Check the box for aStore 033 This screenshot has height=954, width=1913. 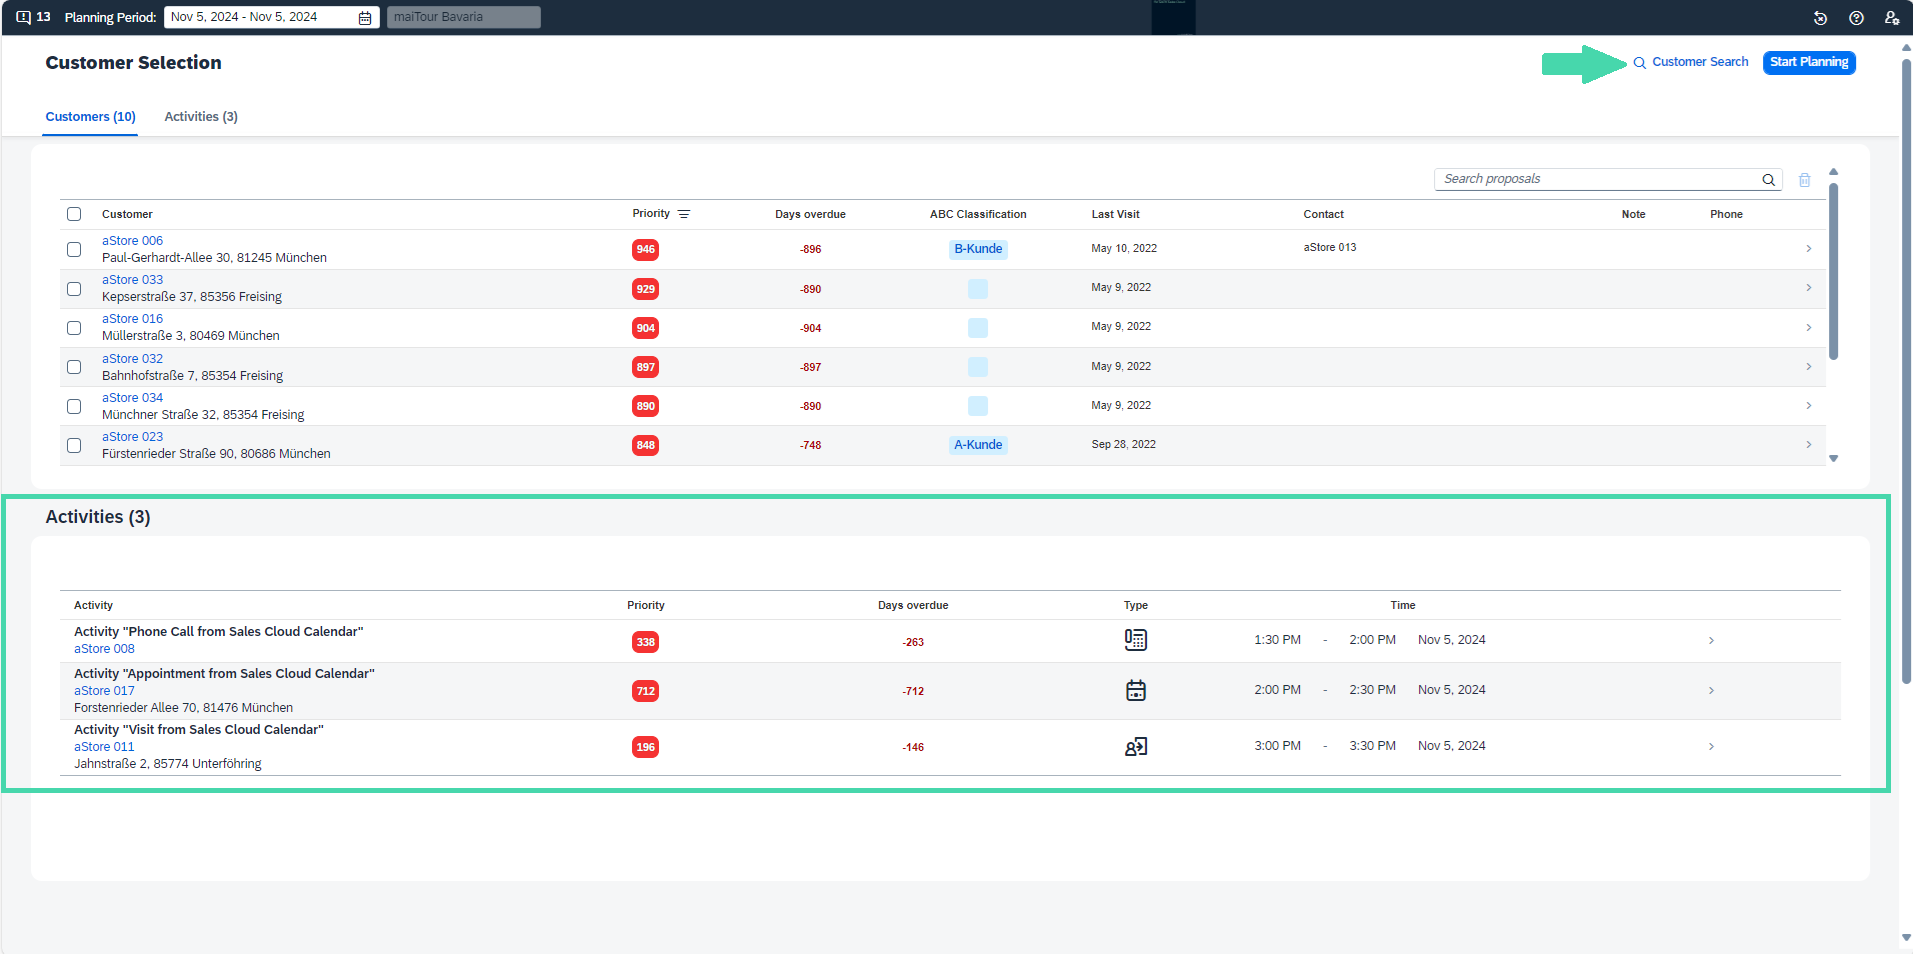[x=74, y=289]
